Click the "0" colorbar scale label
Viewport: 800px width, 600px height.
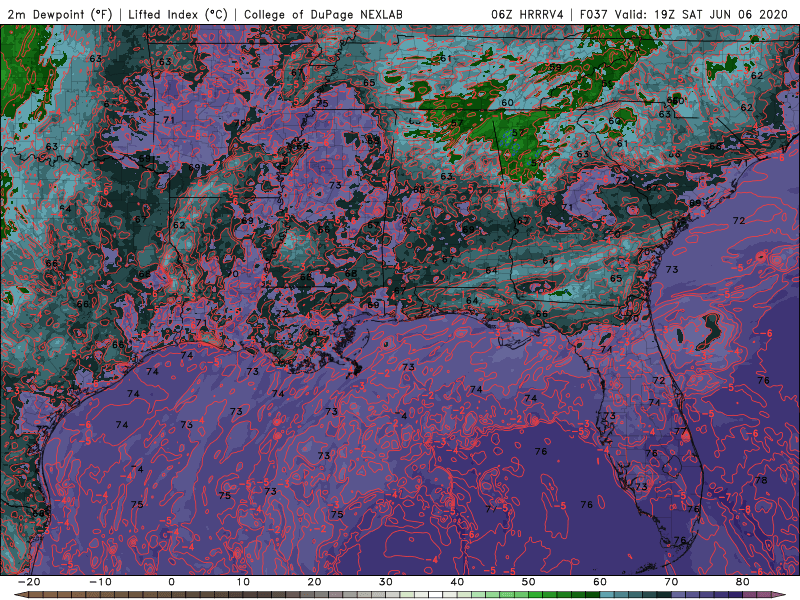[171, 582]
